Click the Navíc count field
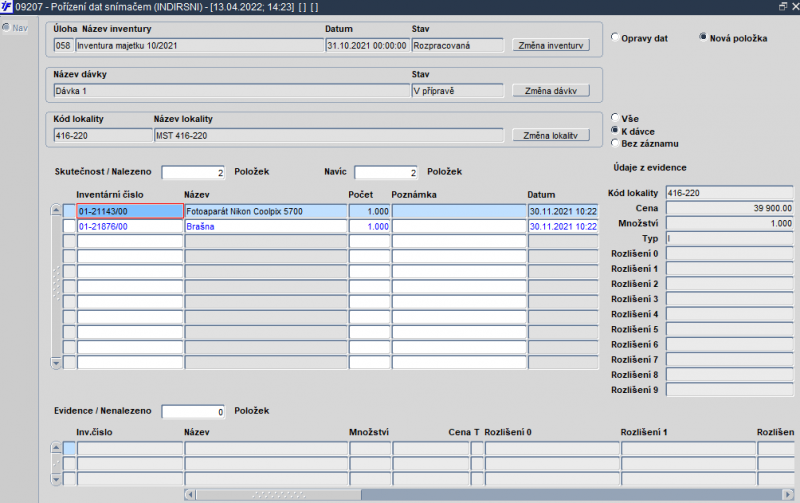Screen dimensions: 800x503 (x=386, y=172)
